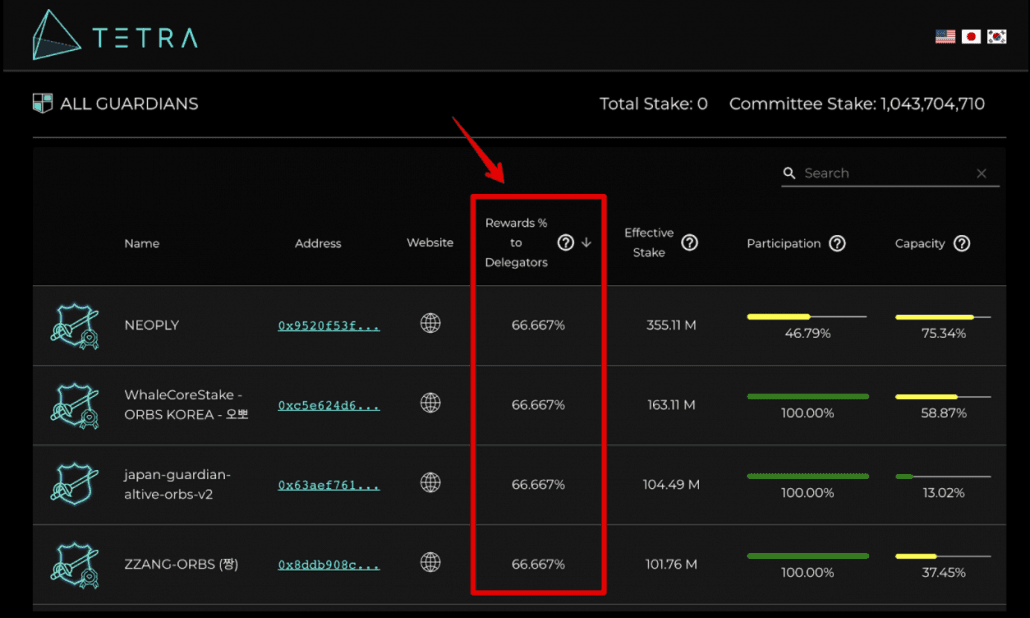The width and height of the screenshot is (1030, 618).
Task: Select WhaleCoreStake - ORBS KOREA name
Action: pos(186,405)
